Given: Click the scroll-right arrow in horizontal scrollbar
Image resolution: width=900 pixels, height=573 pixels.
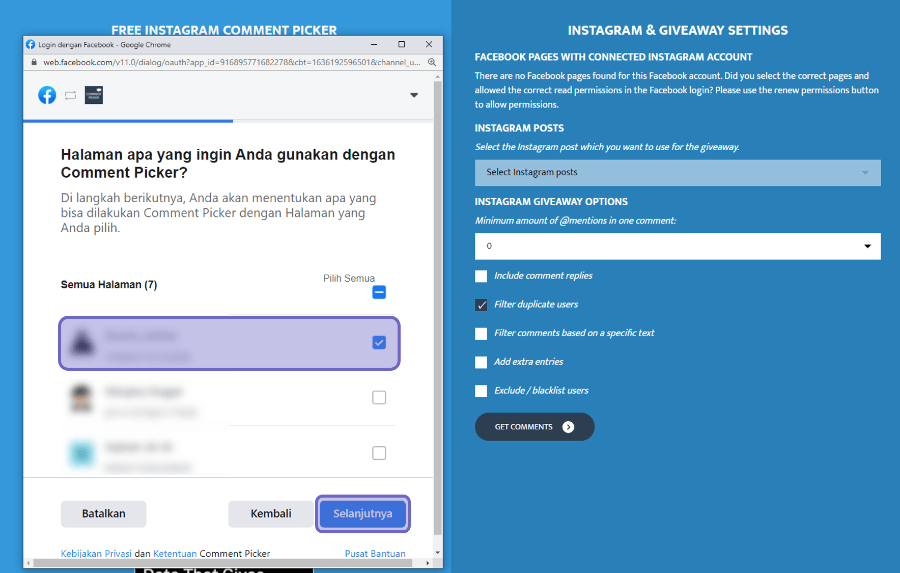Looking at the screenshot, I should [x=428, y=563].
